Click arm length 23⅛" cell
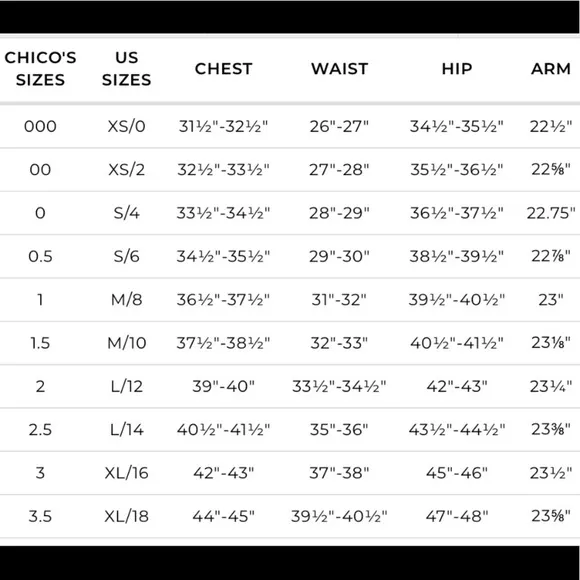 551,343
